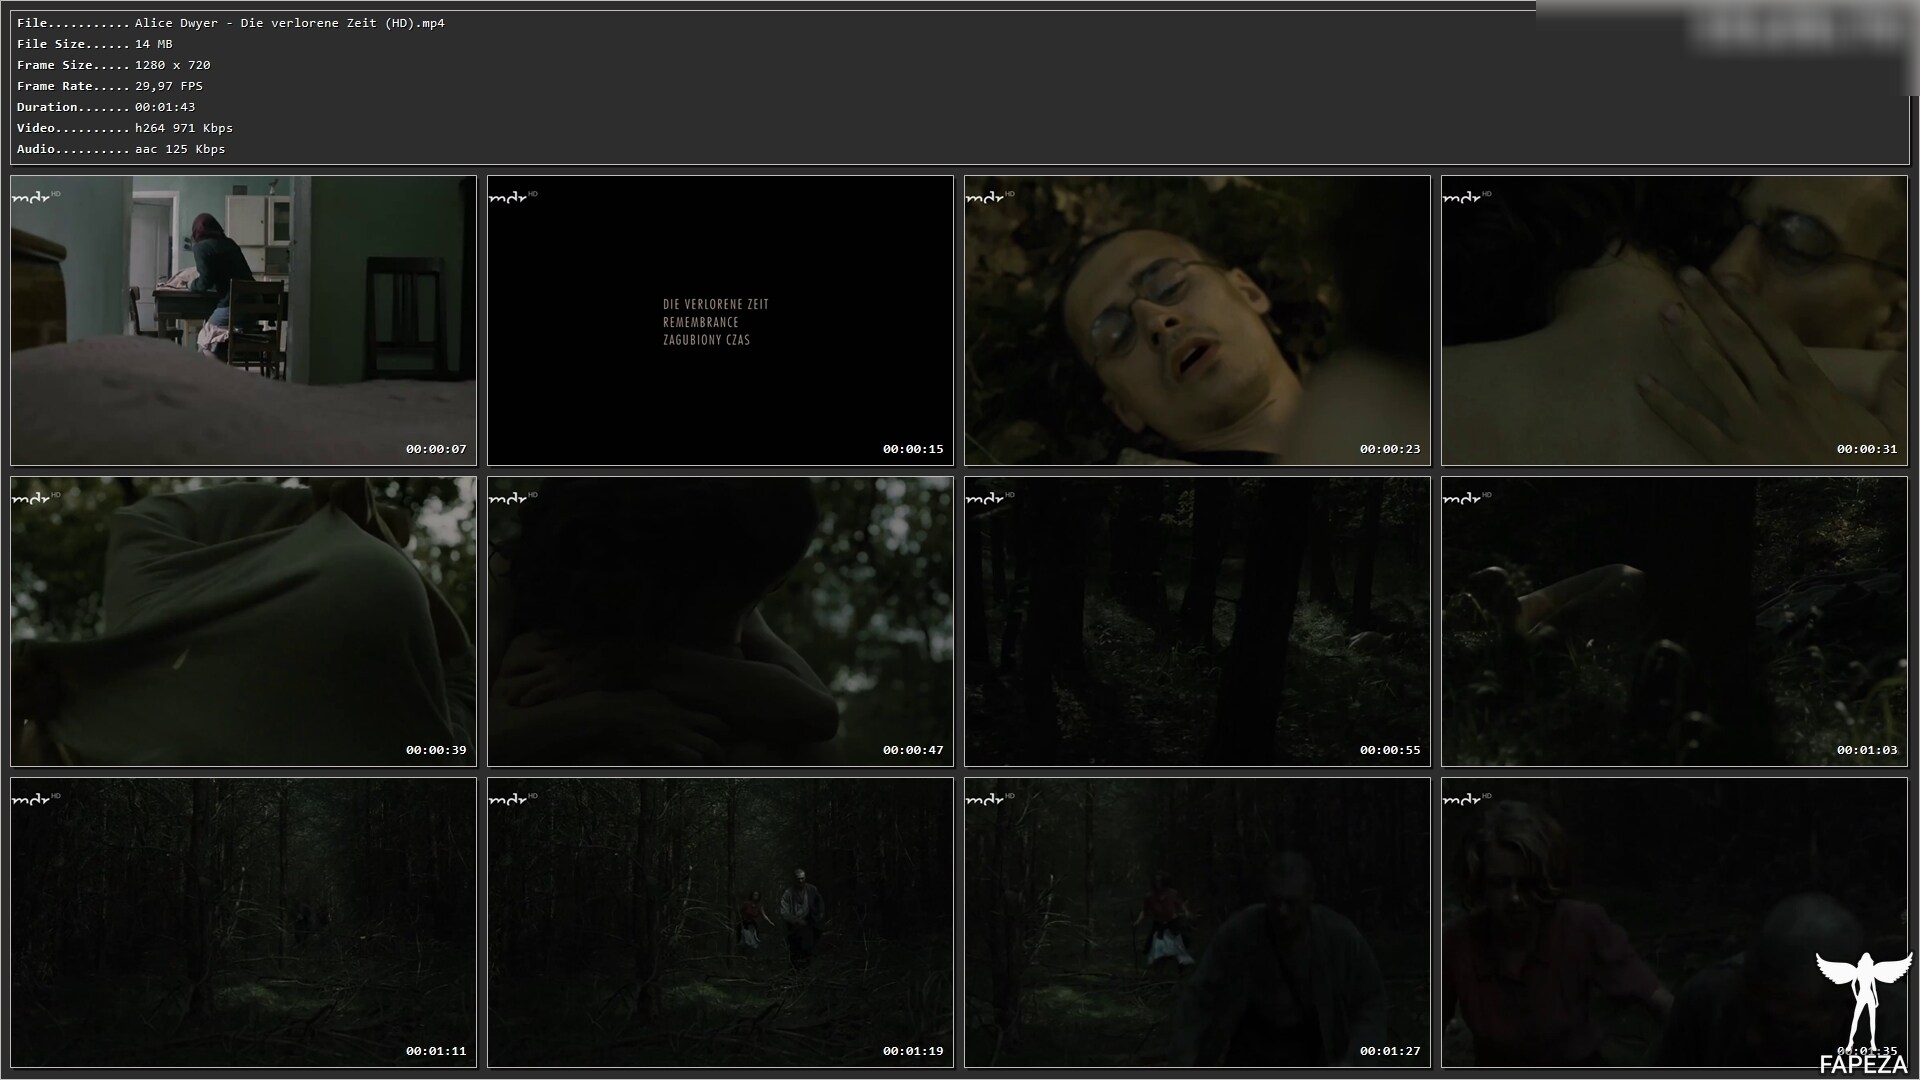Click the file name 'Alice Dwyer - Die verlorene Zeit (HD).mp4'

(x=290, y=23)
